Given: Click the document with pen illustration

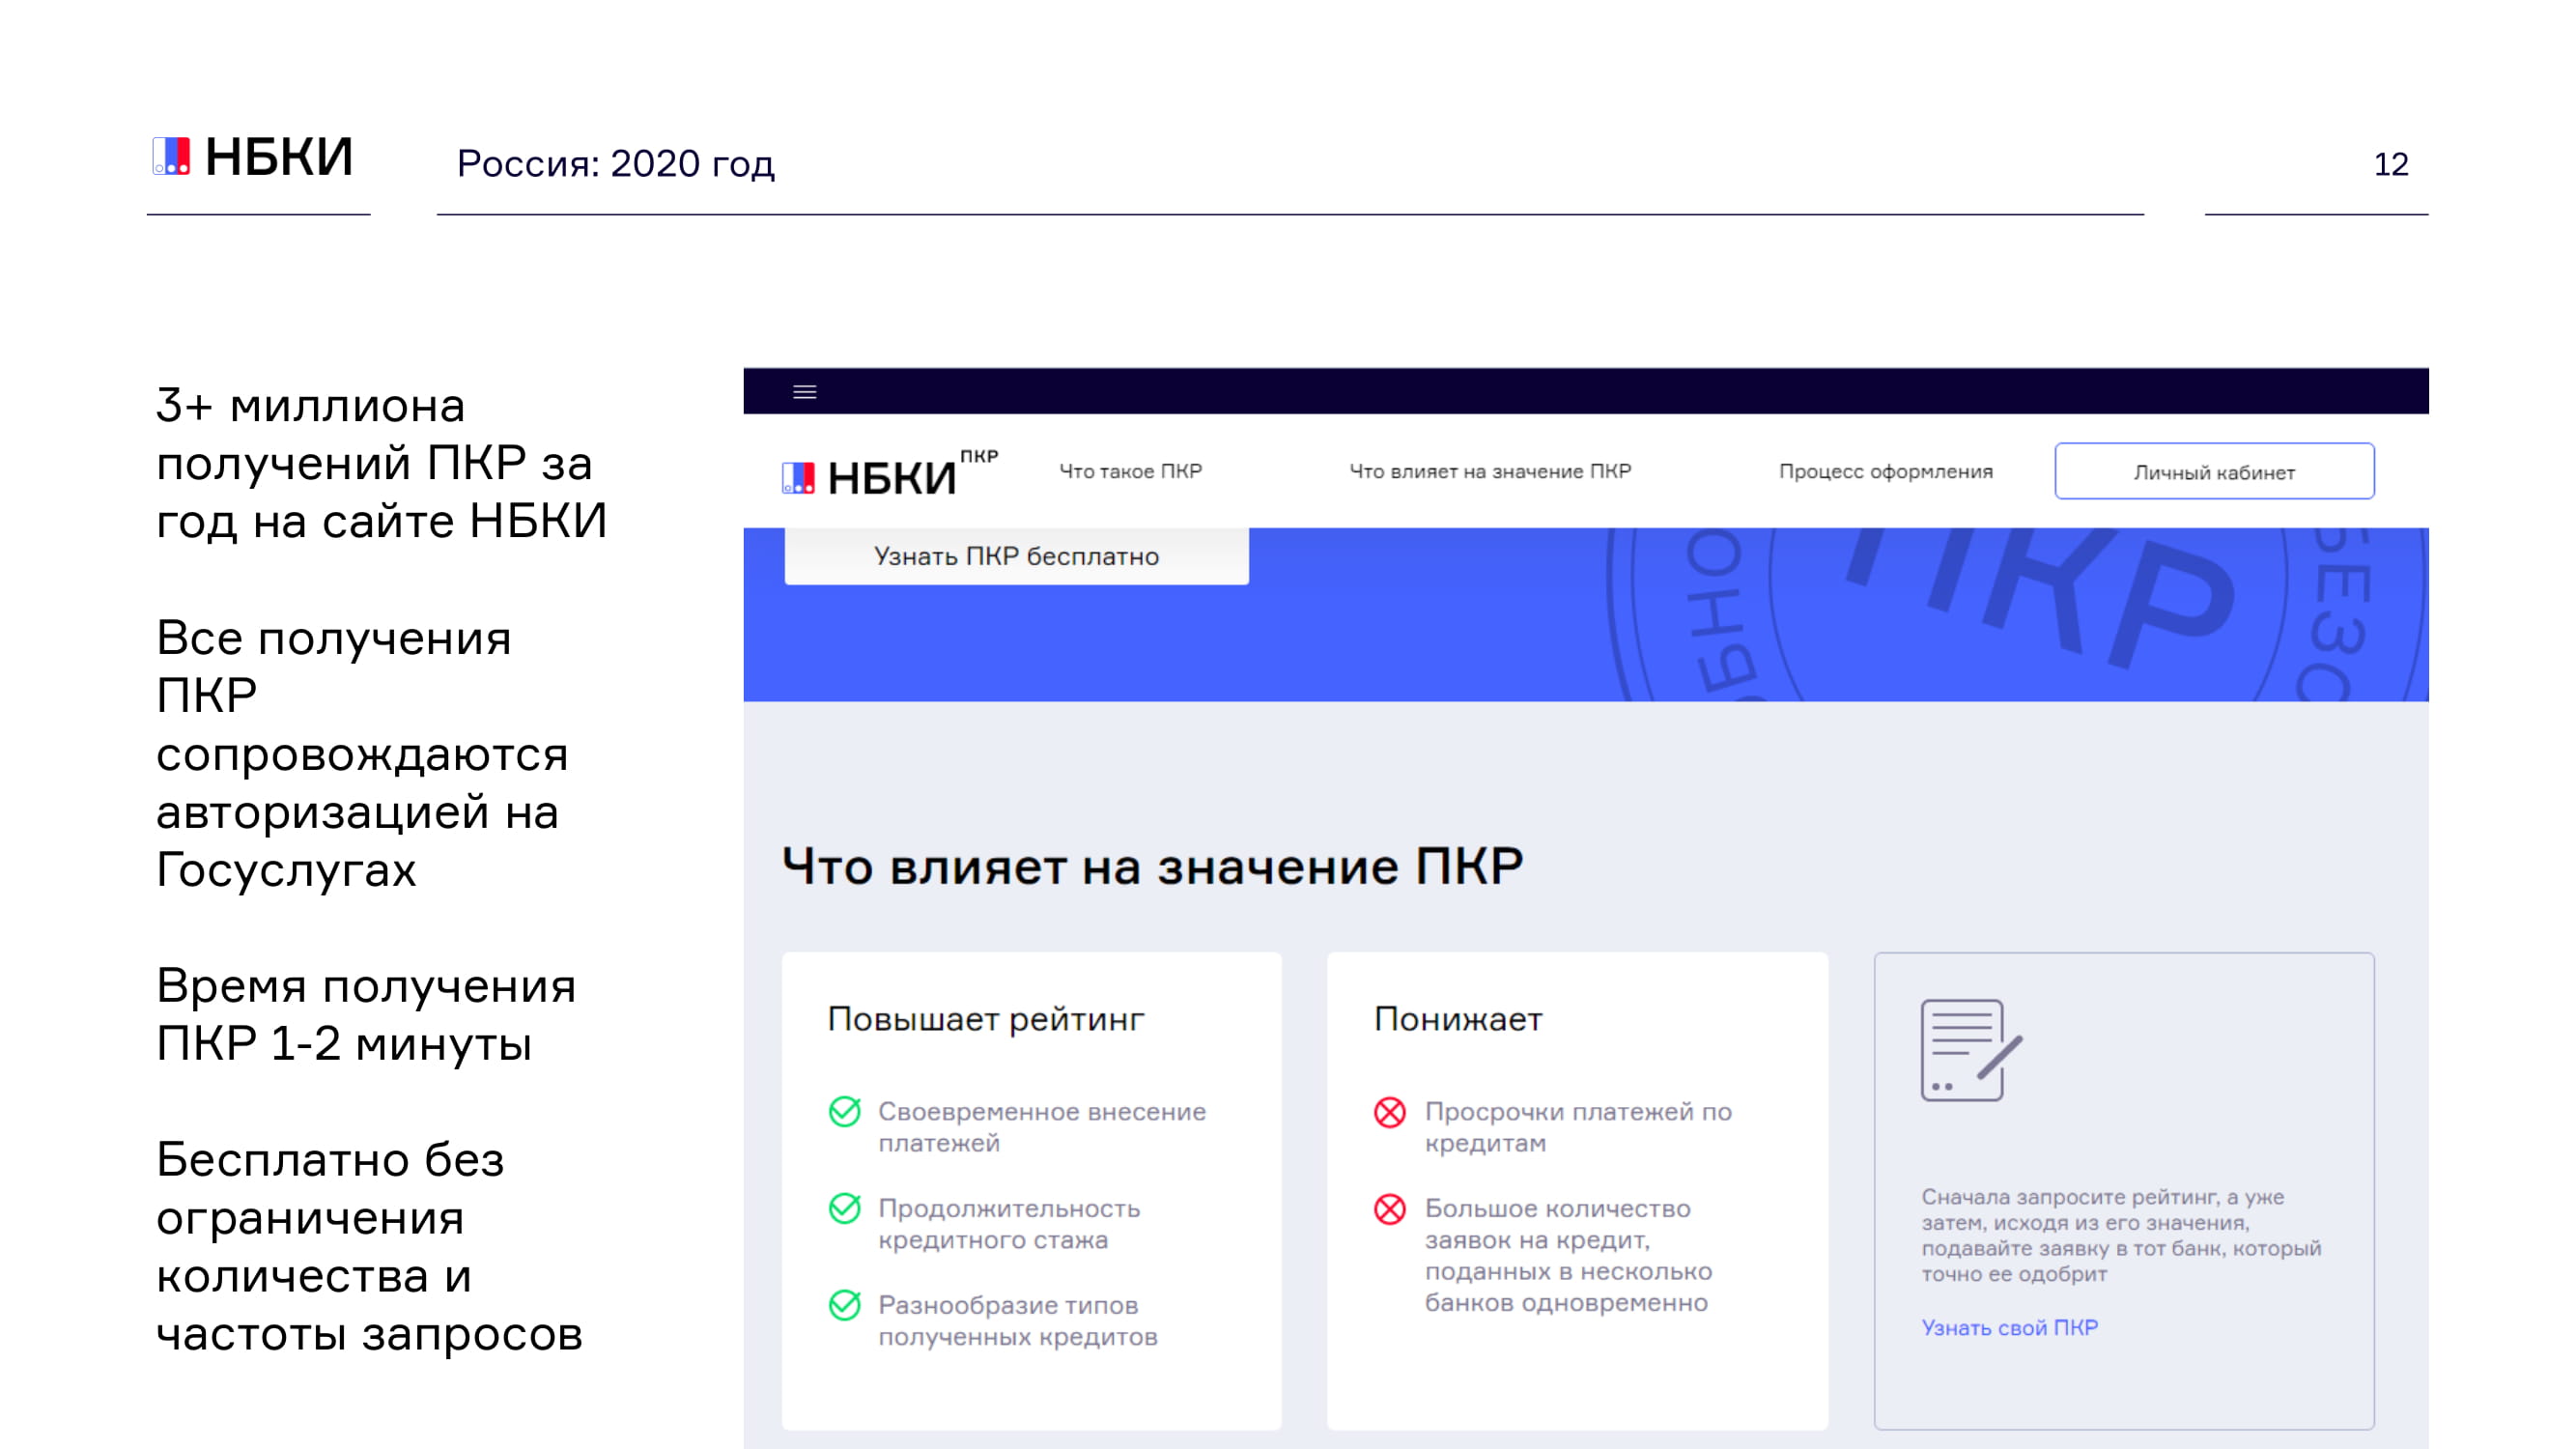Looking at the screenshot, I should point(1971,1050).
